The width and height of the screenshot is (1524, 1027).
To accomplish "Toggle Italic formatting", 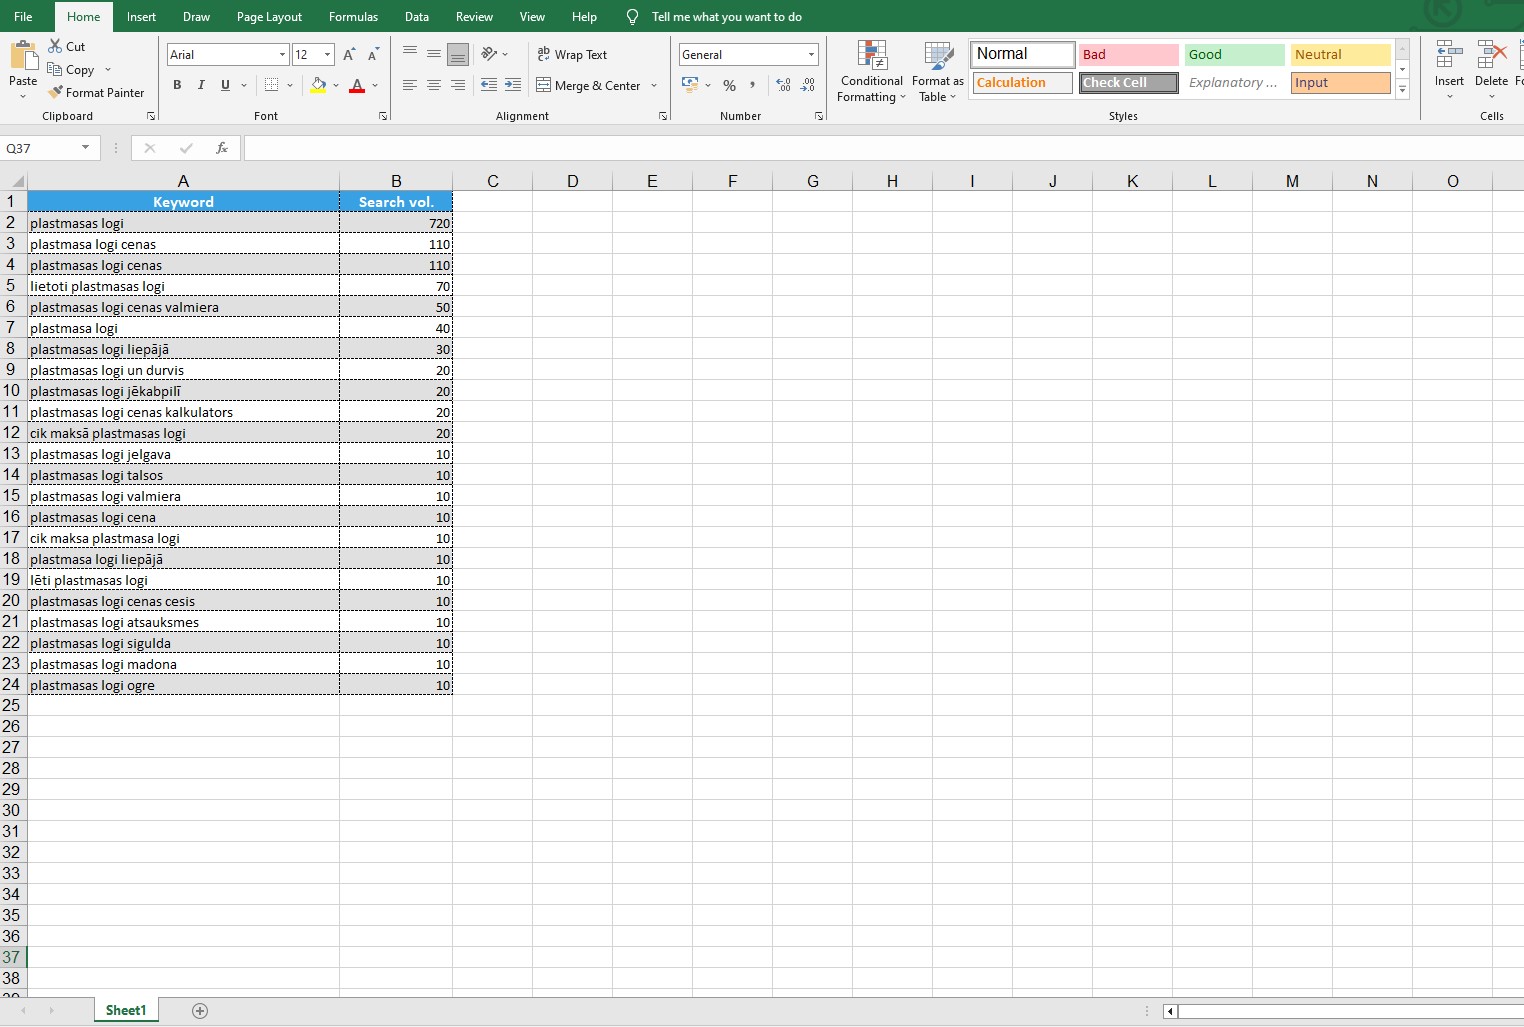I will 201,86.
